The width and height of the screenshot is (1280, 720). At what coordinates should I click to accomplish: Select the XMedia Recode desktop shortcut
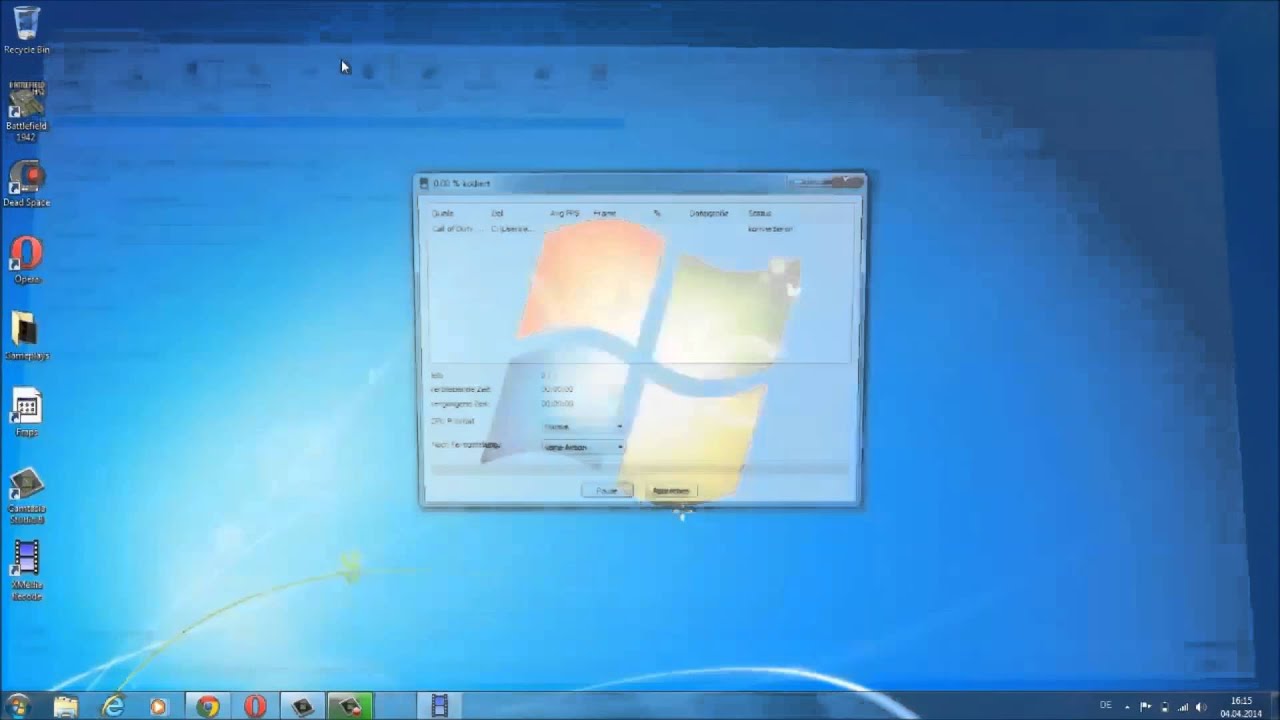pos(26,571)
